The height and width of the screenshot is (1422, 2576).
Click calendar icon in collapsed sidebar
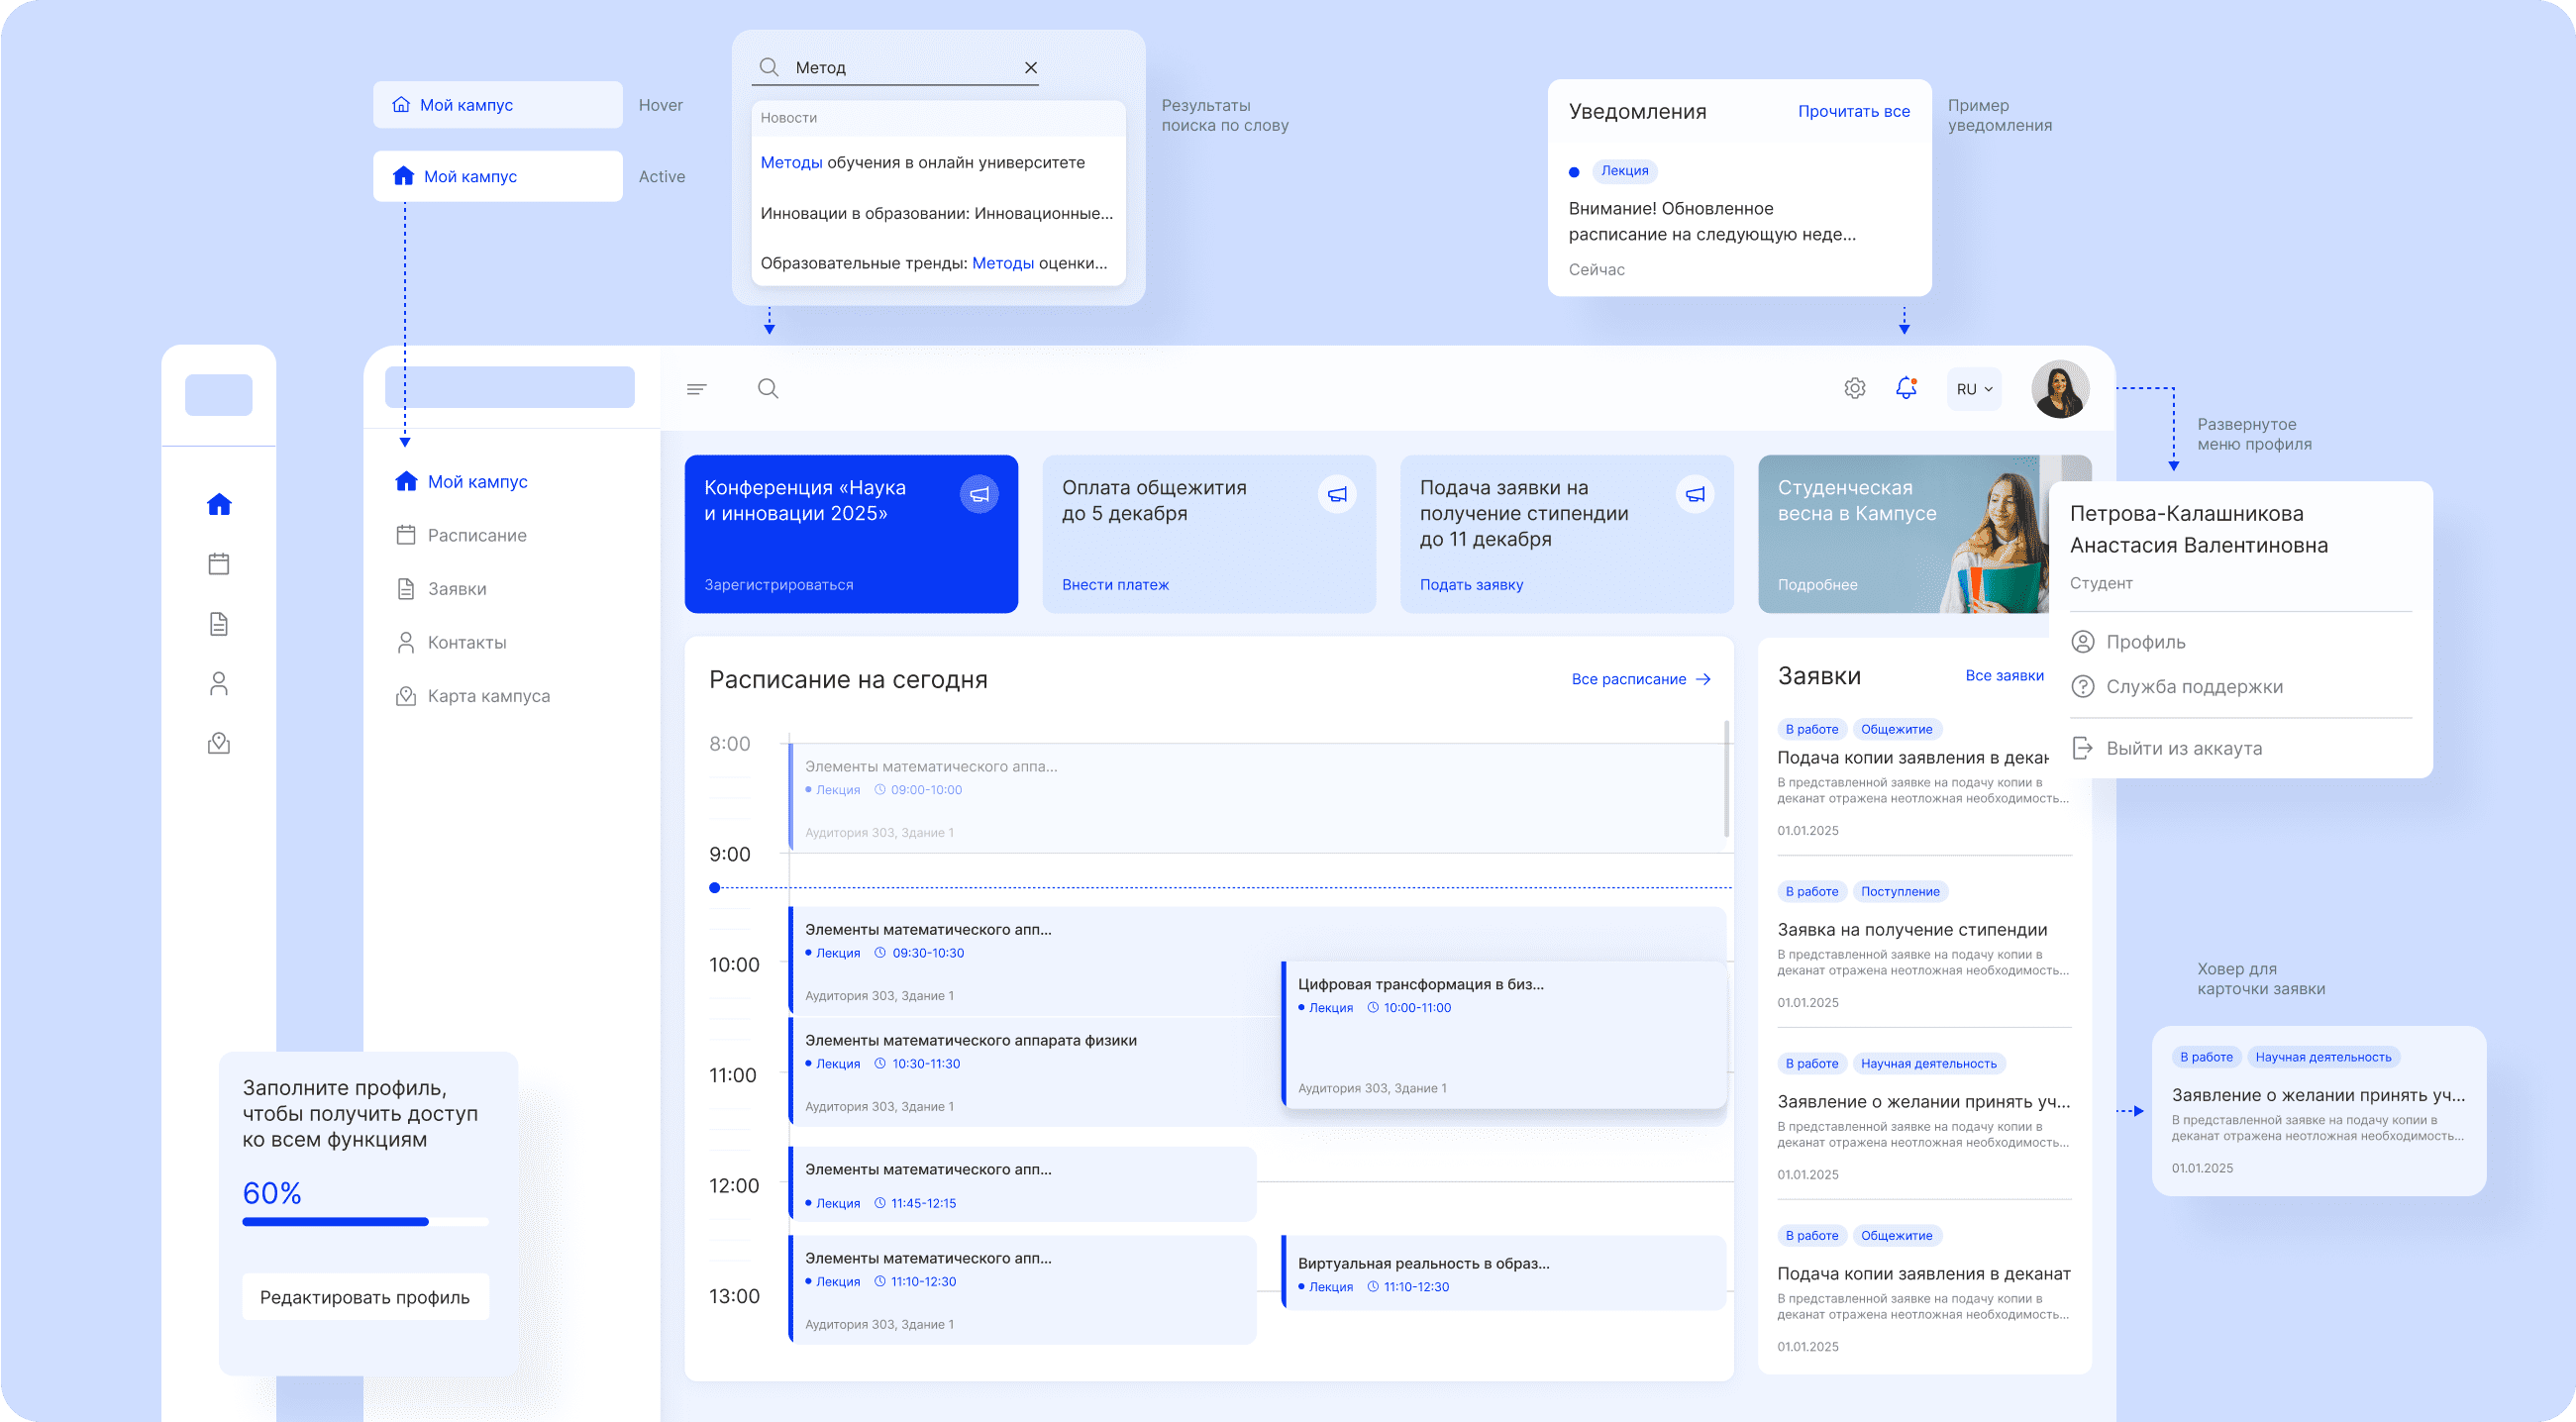tap(219, 564)
